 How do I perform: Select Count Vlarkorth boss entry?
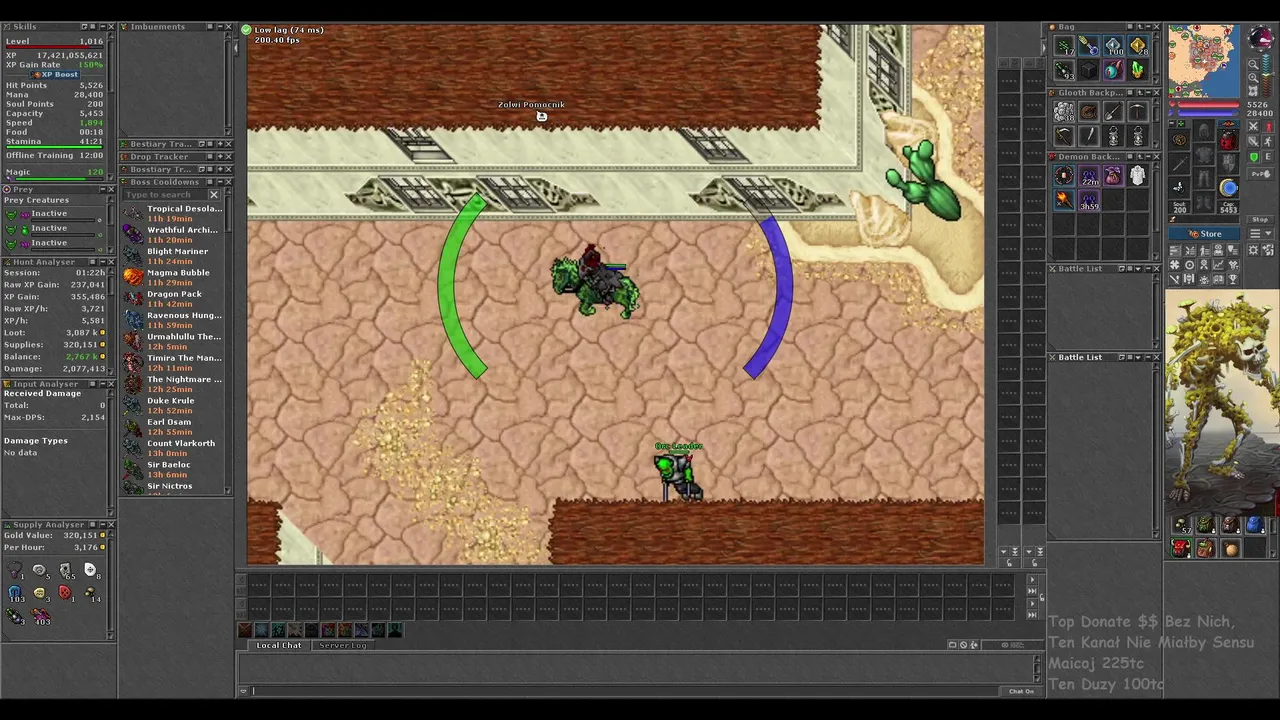pos(173,448)
